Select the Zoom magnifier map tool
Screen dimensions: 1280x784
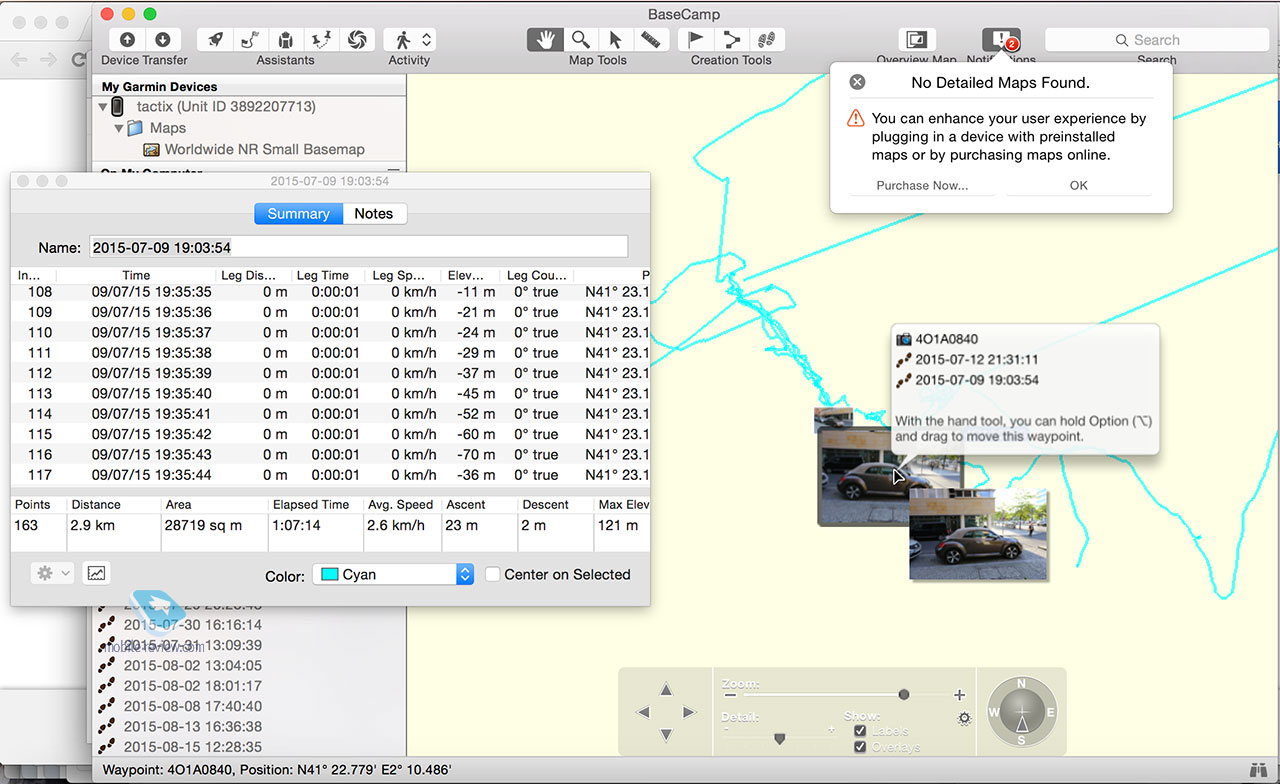(x=580, y=40)
